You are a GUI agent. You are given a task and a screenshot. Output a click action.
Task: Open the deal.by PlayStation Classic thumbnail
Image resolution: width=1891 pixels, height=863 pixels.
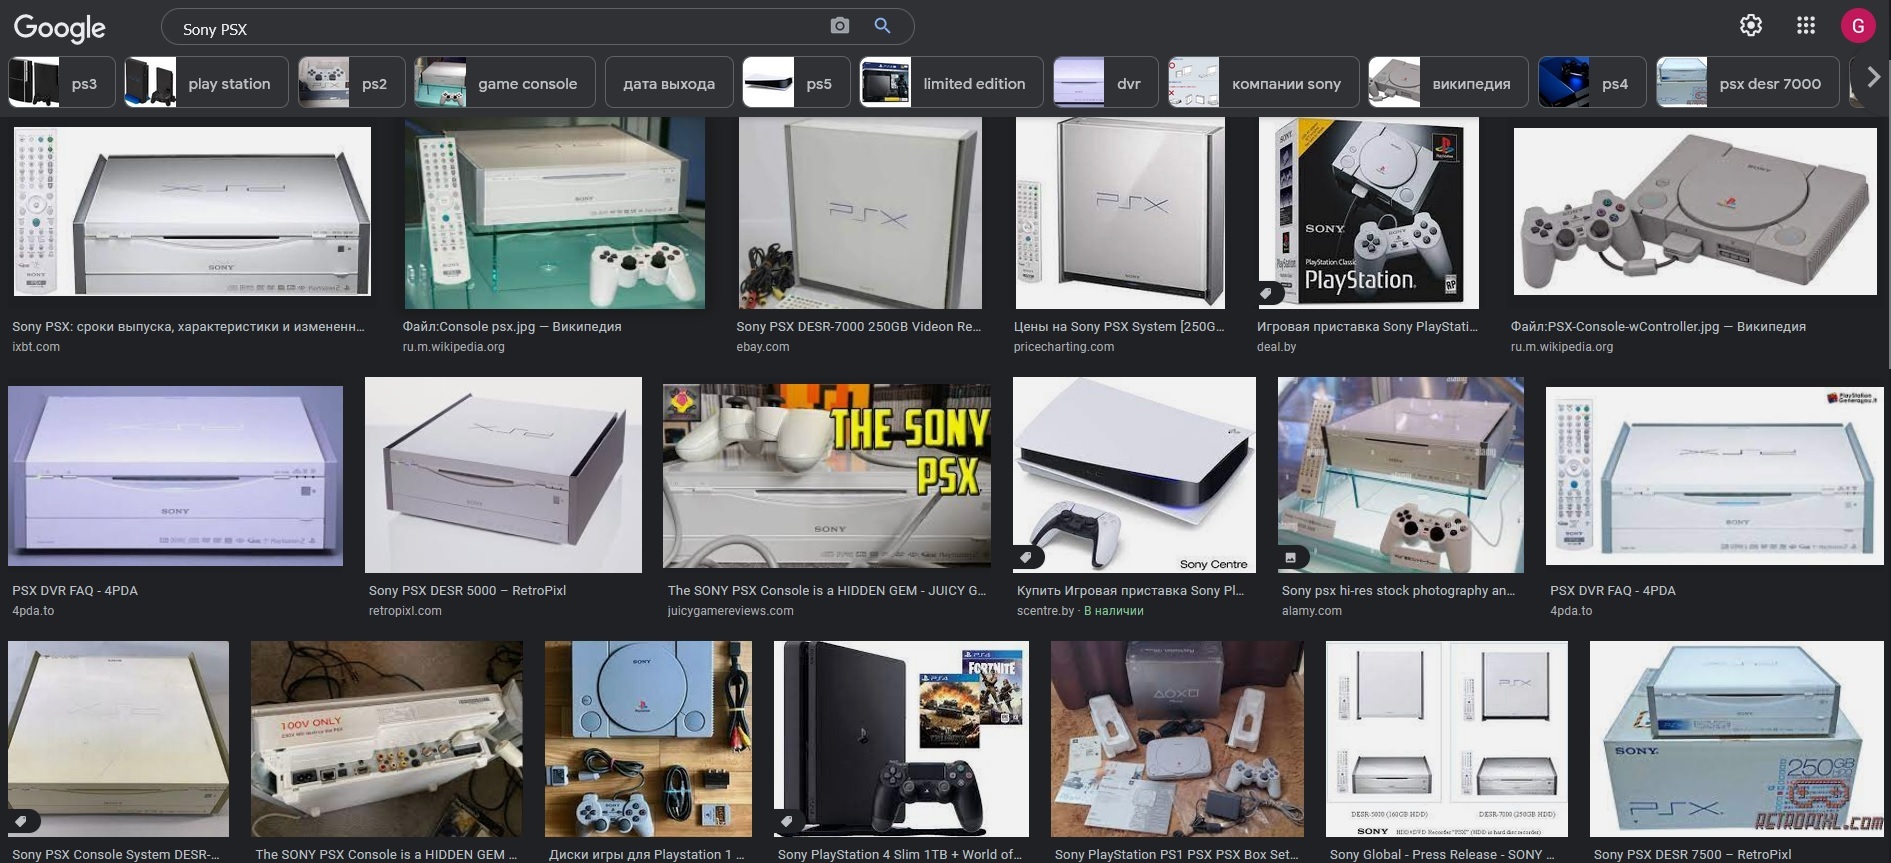coord(1368,213)
